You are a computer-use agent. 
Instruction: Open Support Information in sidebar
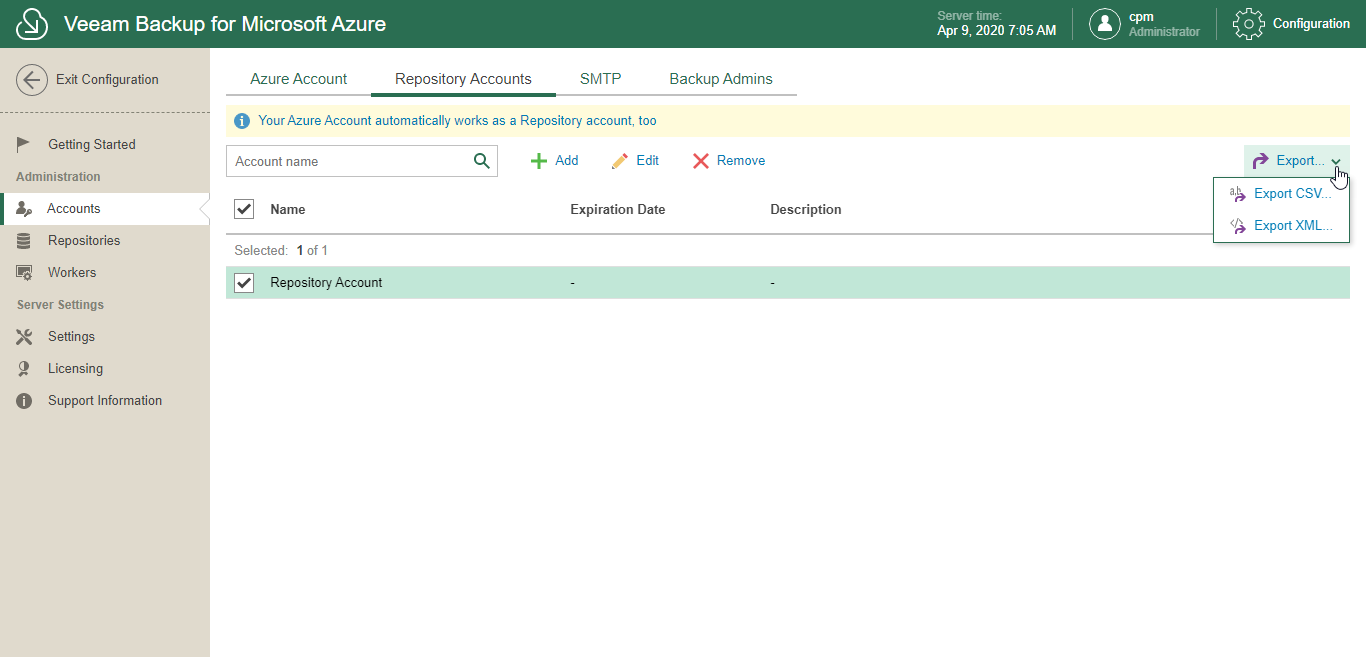pyautogui.click(x=105, y=401)
